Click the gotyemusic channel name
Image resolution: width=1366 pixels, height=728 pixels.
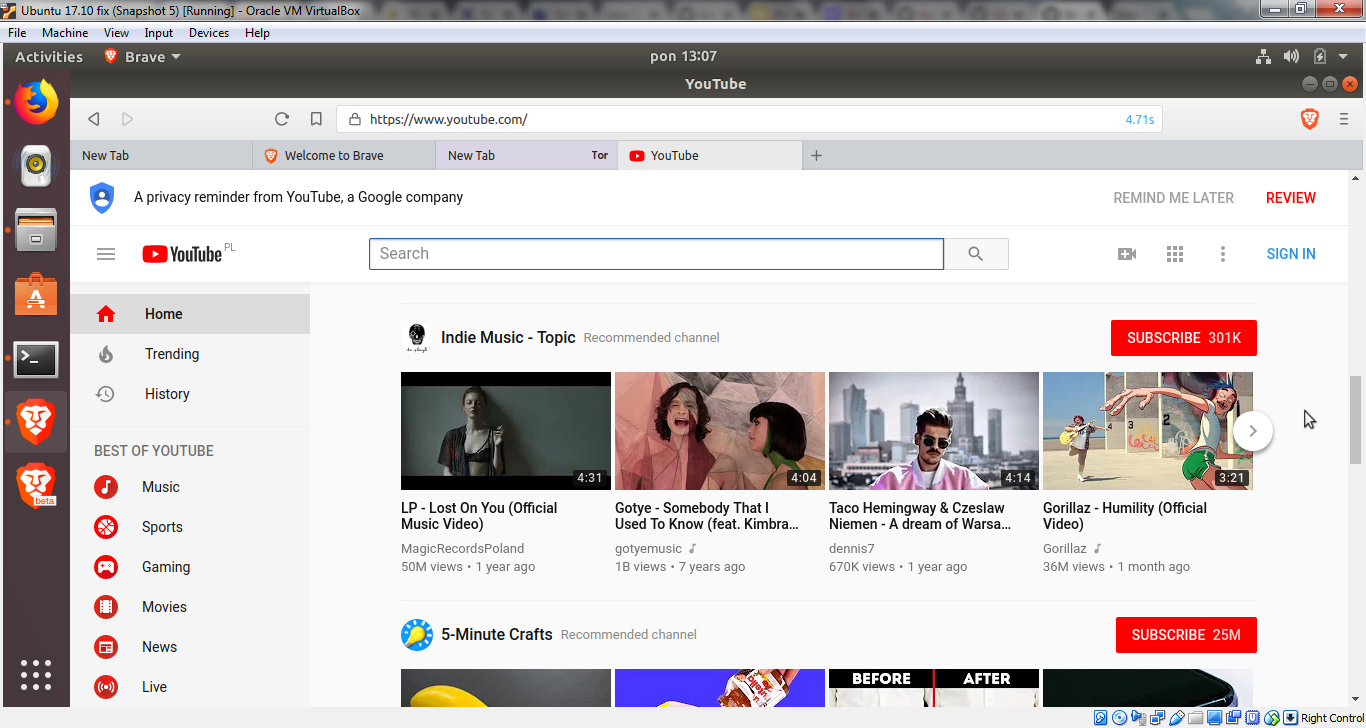pyautogui.click(x=648, y=549)
